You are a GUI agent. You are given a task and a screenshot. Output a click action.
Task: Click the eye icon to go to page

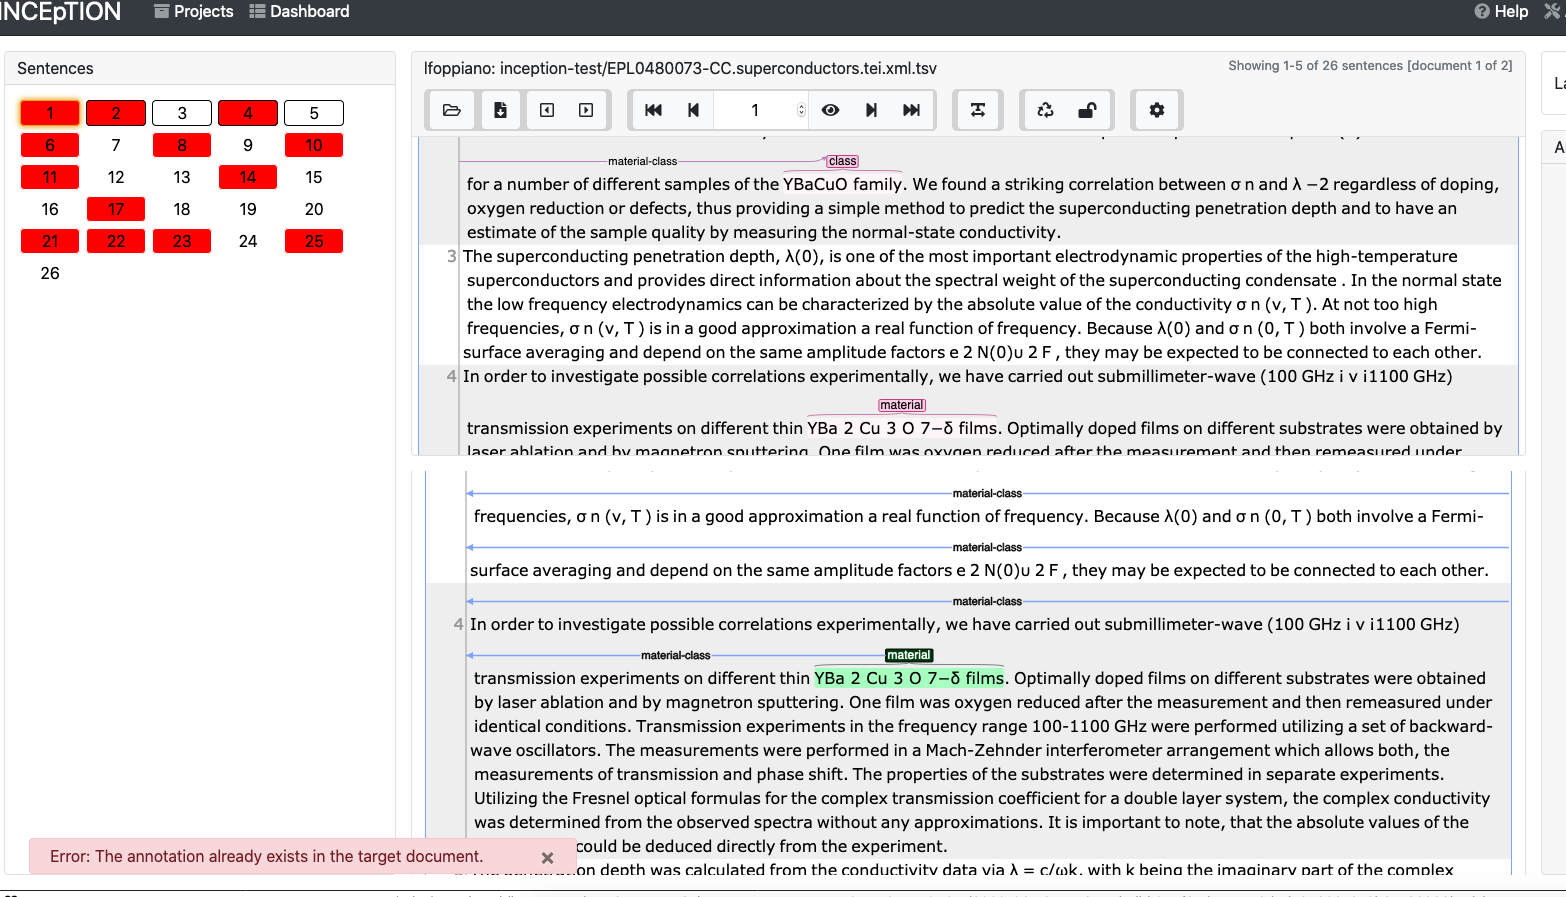830,110
